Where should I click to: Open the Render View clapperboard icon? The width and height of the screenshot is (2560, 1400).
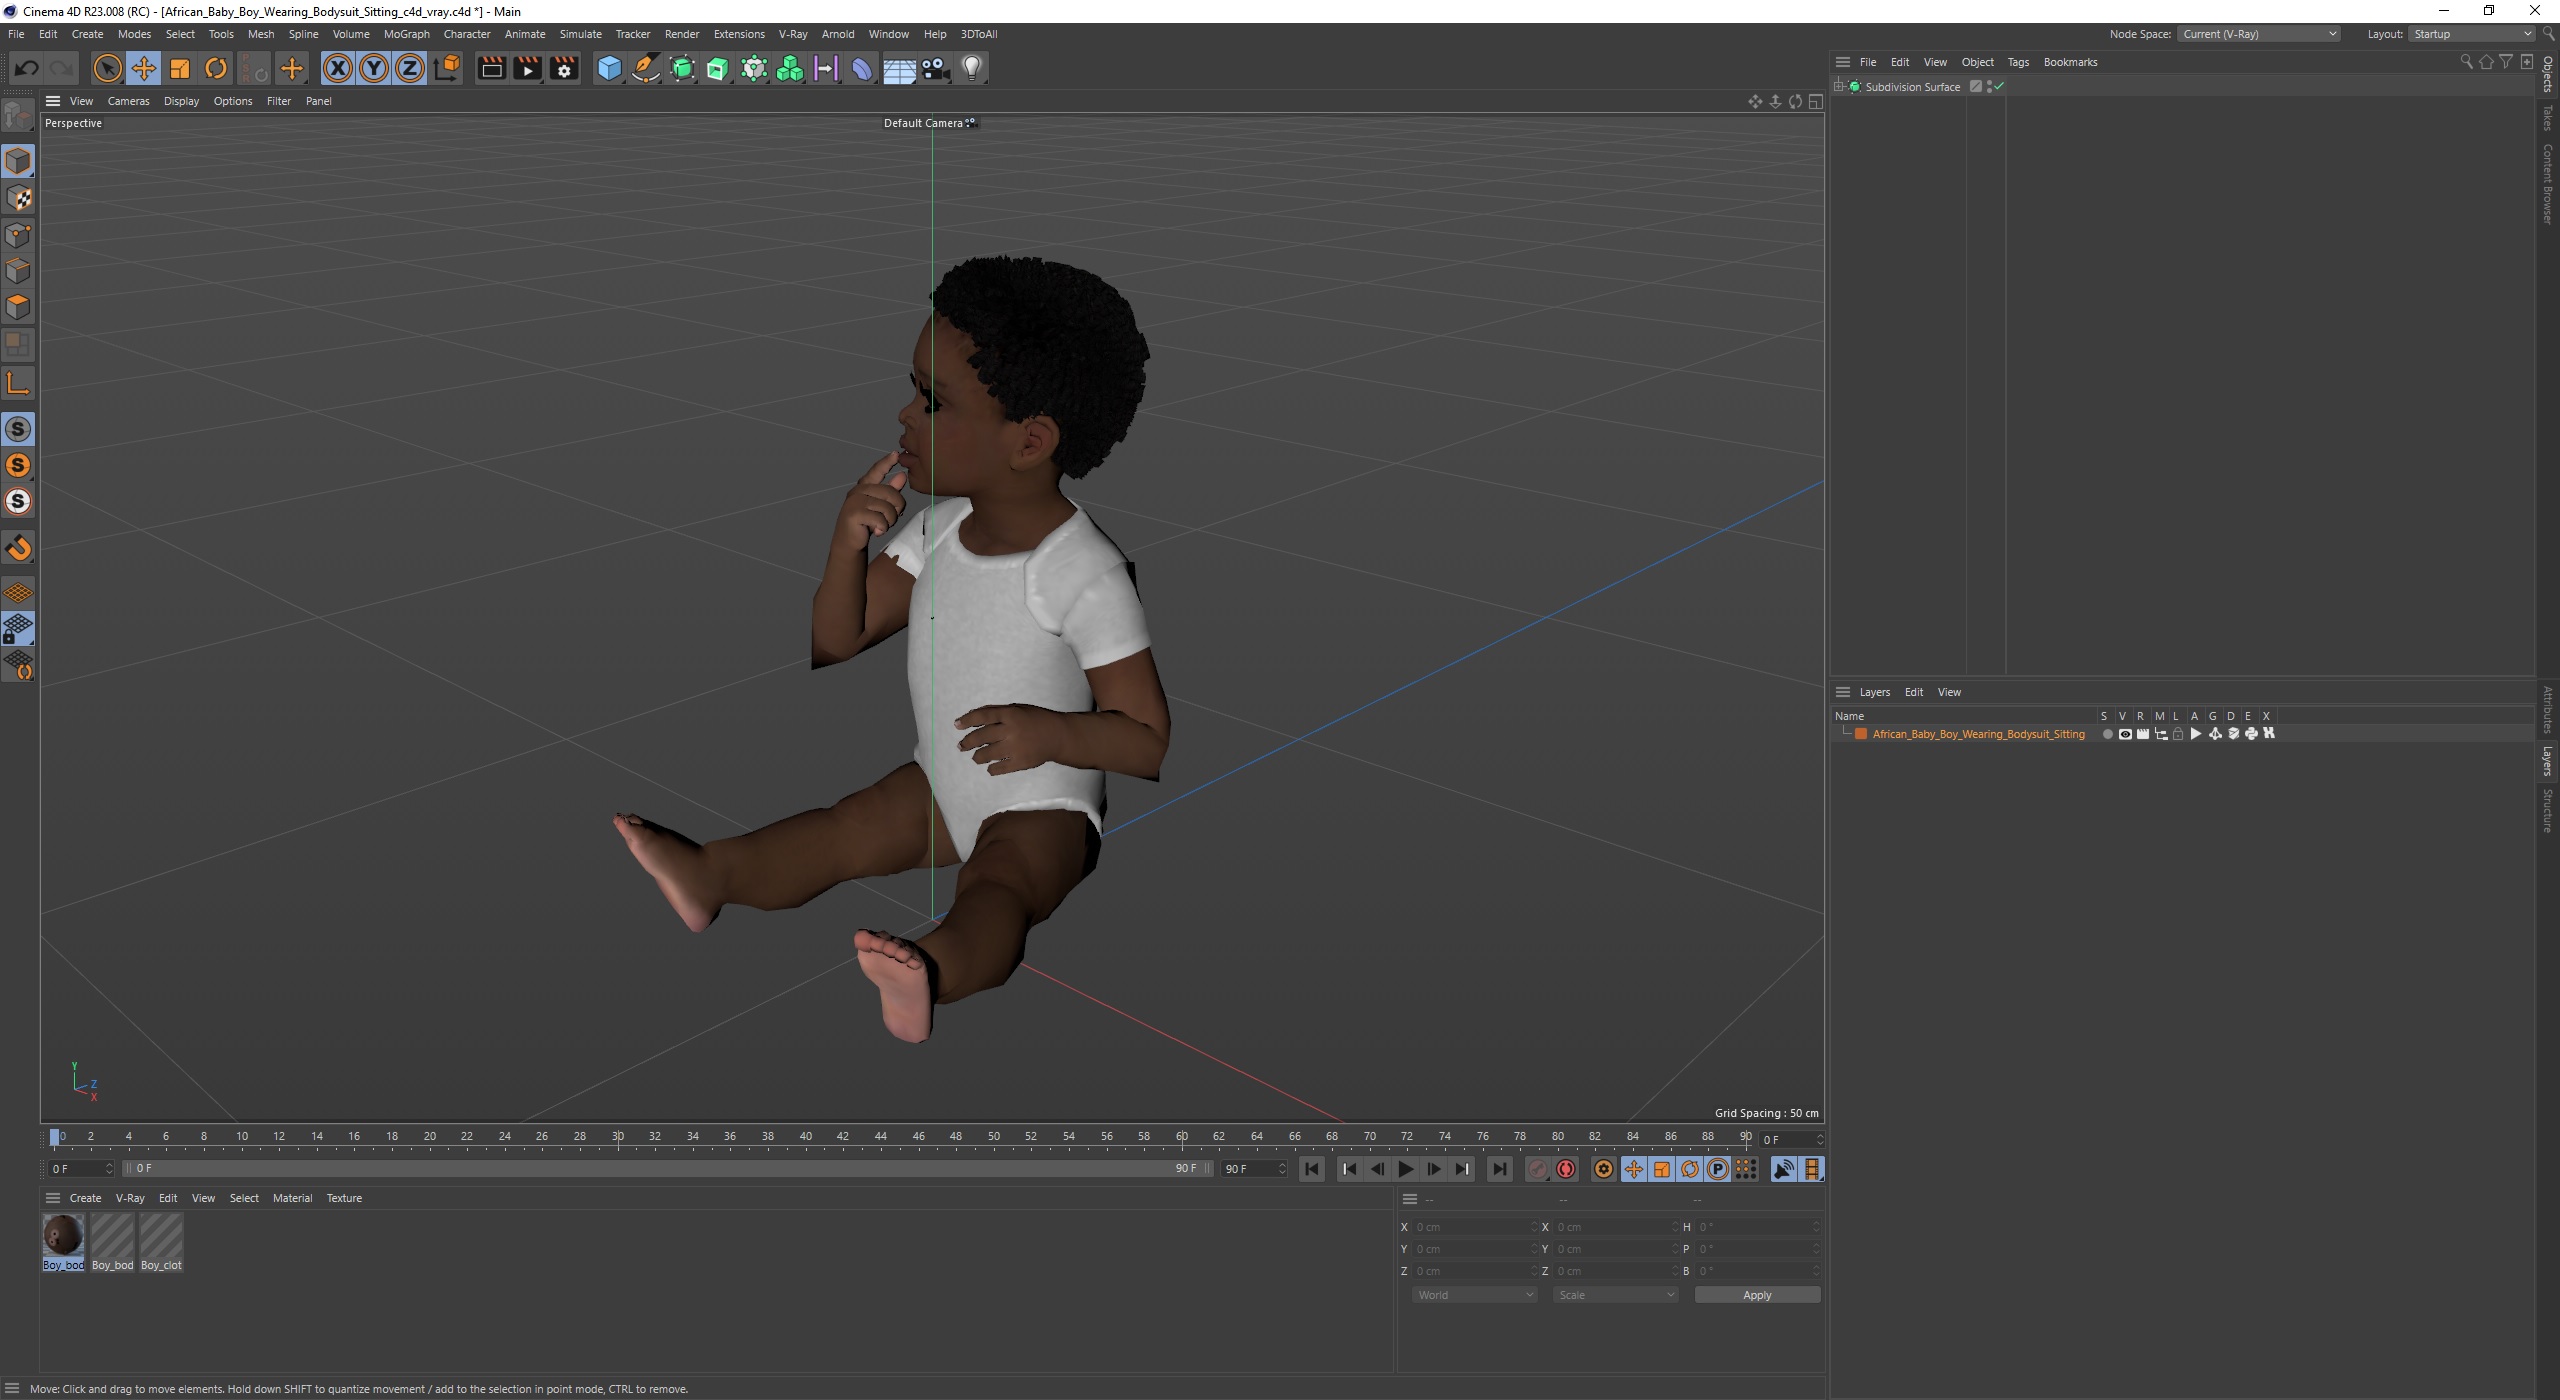491,68
